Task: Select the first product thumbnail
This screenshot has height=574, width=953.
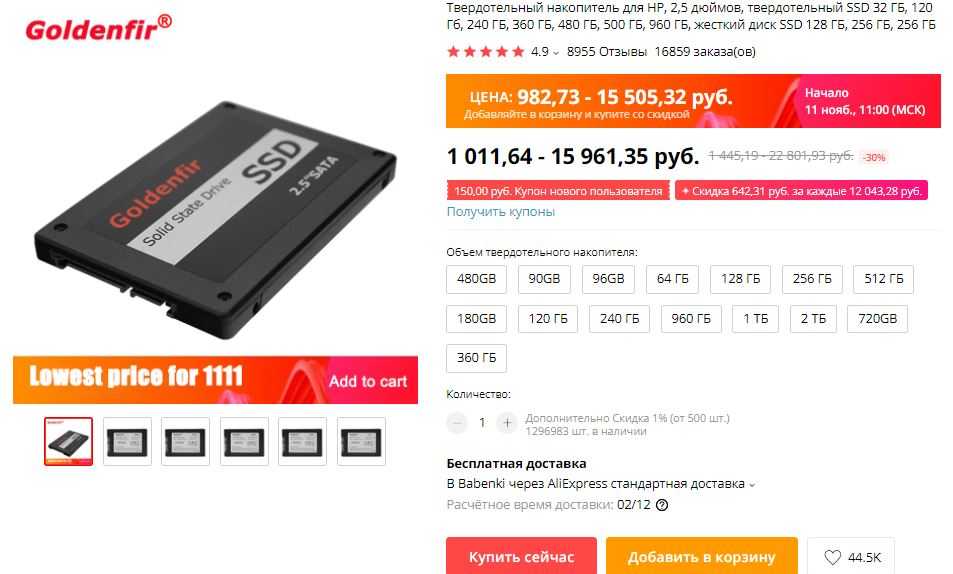Action: 69,441
